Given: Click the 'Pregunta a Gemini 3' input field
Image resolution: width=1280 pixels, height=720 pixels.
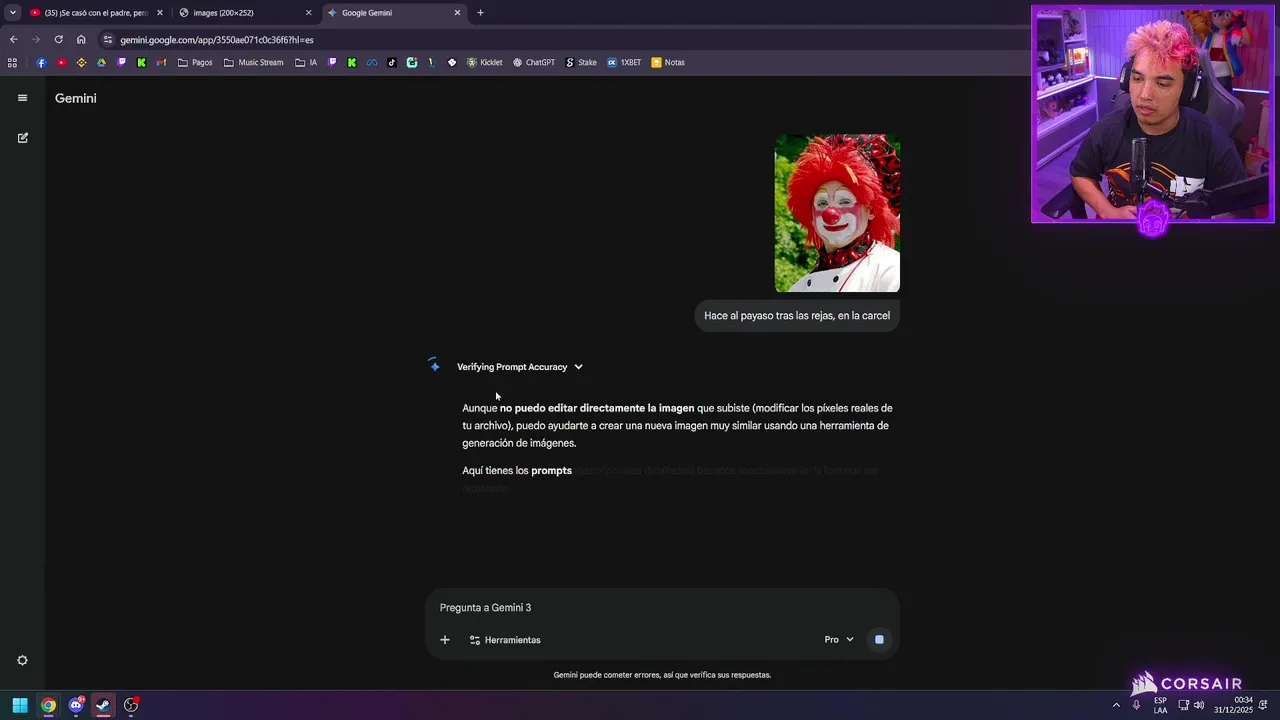Looking at the screenshot, I should coord(660,608).
